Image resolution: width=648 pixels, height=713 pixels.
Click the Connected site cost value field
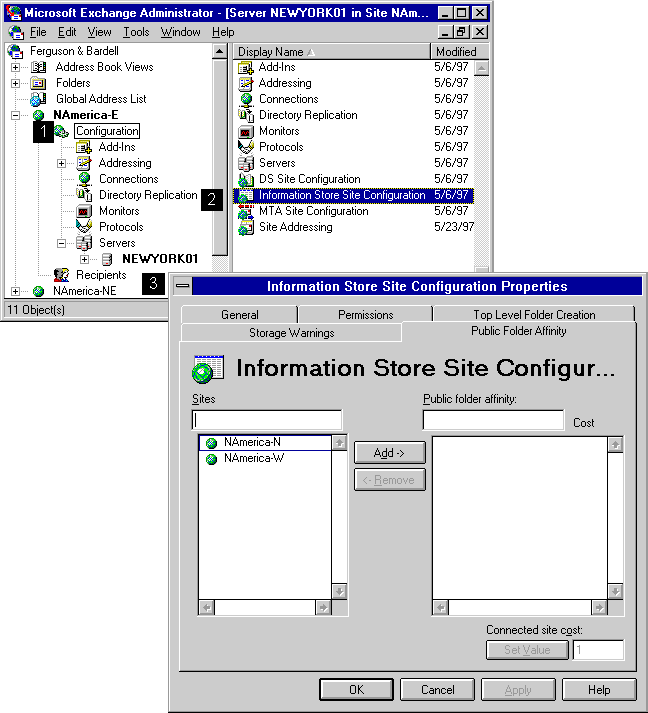(598, 650)
